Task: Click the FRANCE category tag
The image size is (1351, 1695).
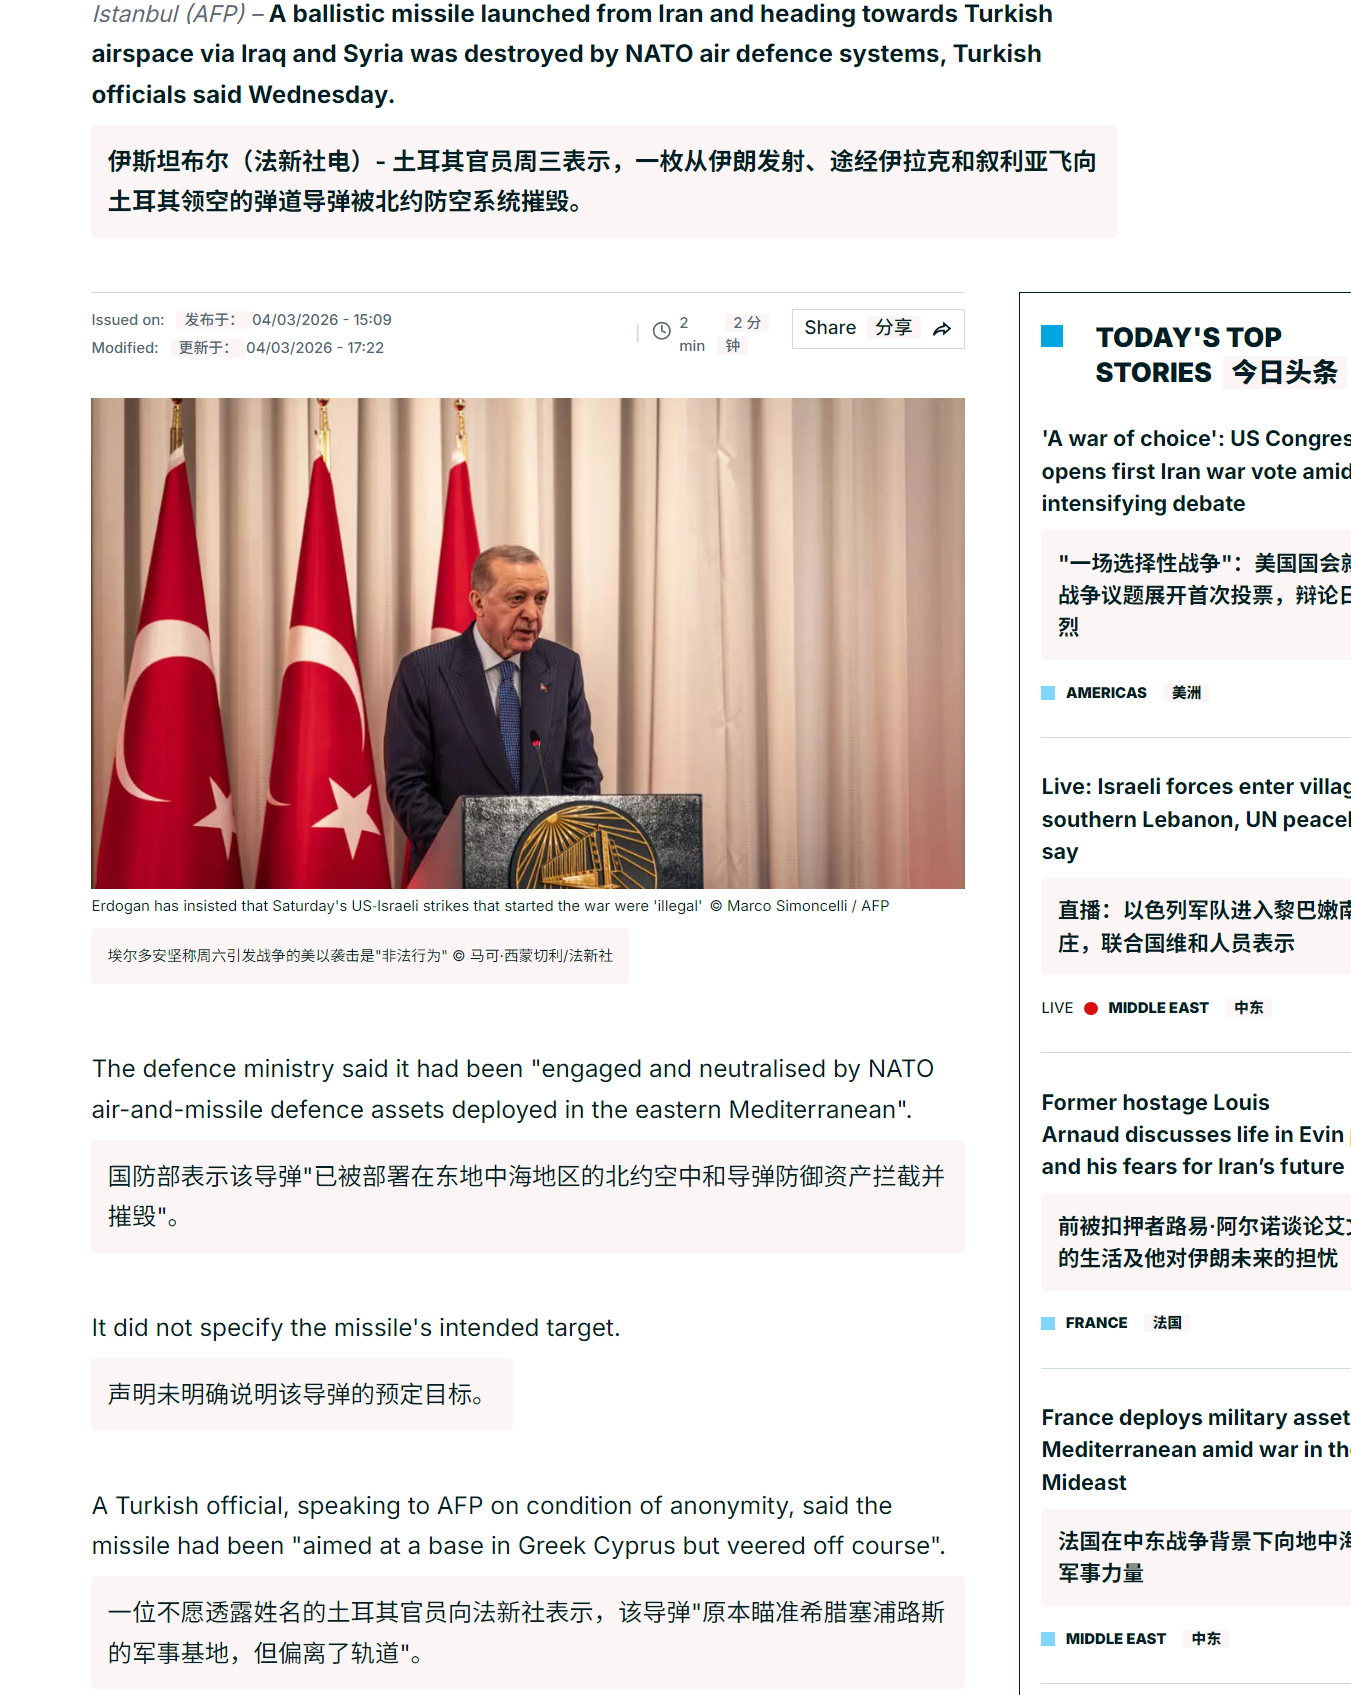Action: [1096, 1323]
